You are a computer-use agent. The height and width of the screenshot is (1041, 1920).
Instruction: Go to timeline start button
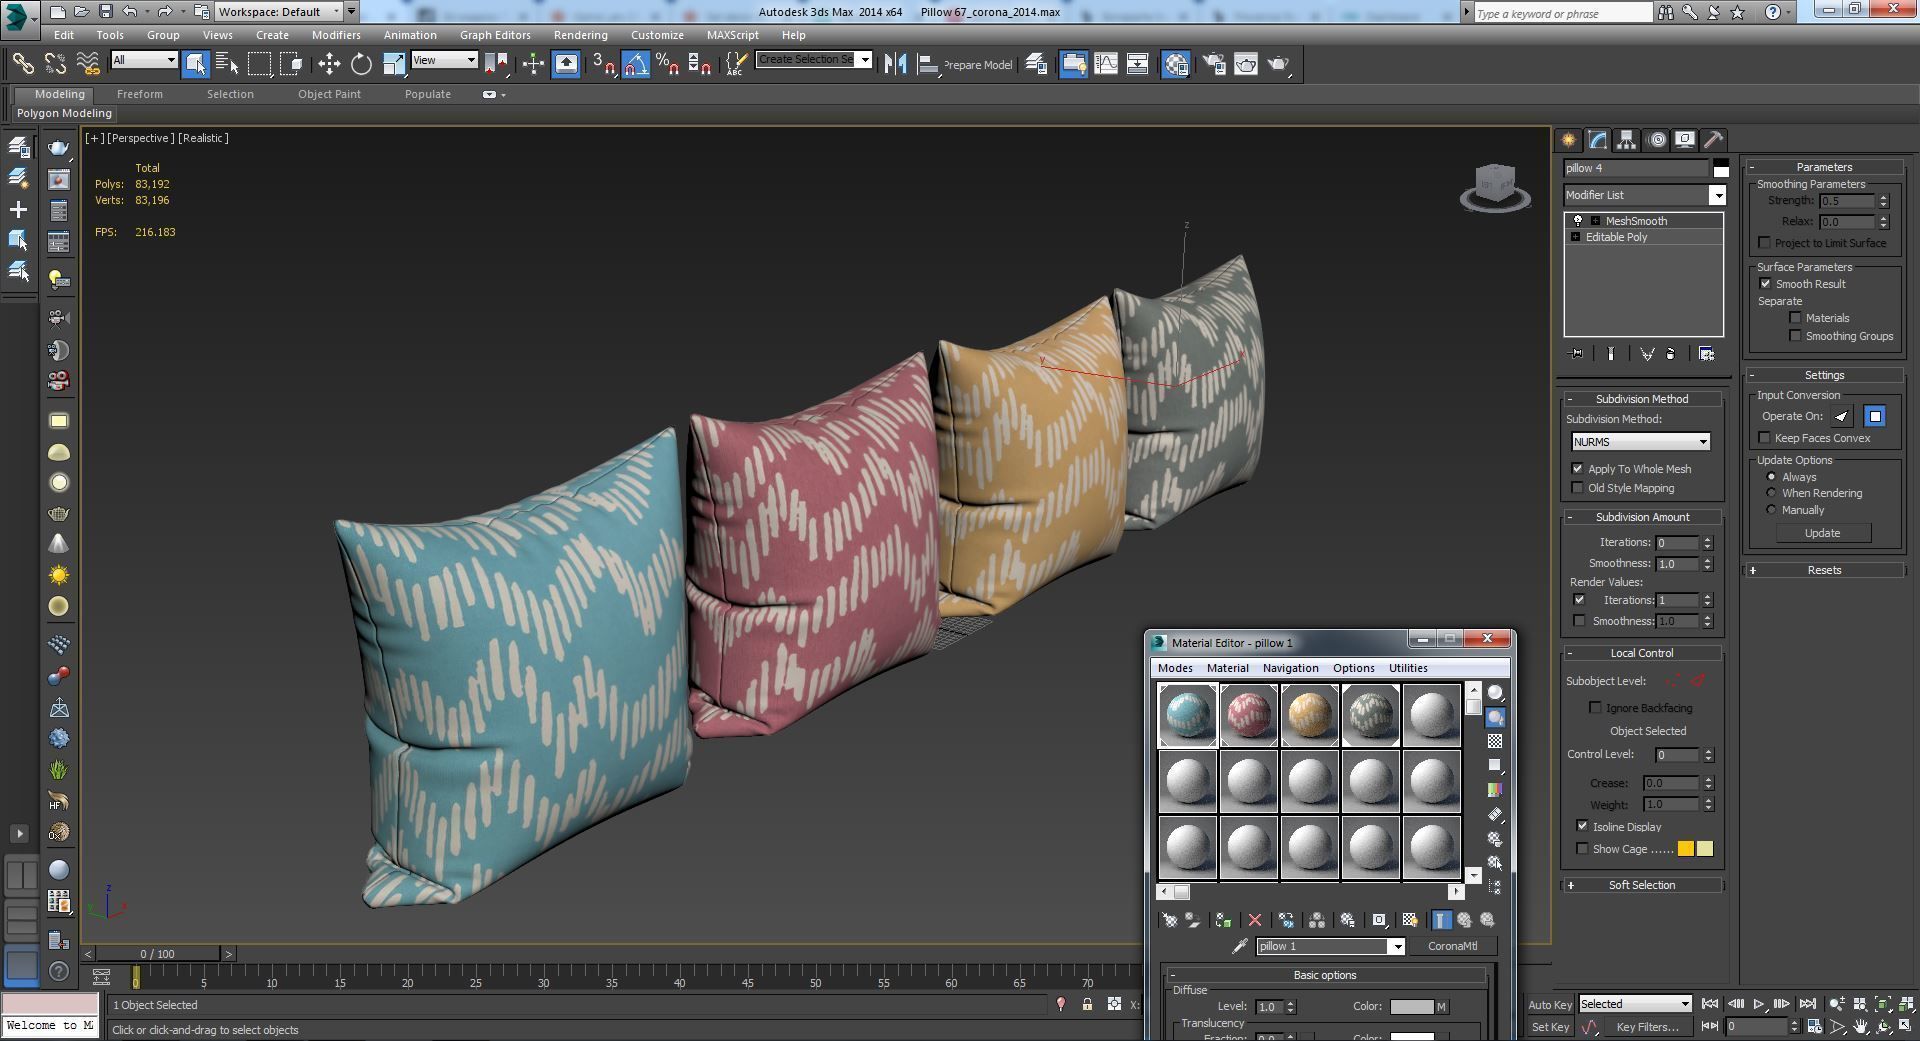(x=1711, y=1004)
